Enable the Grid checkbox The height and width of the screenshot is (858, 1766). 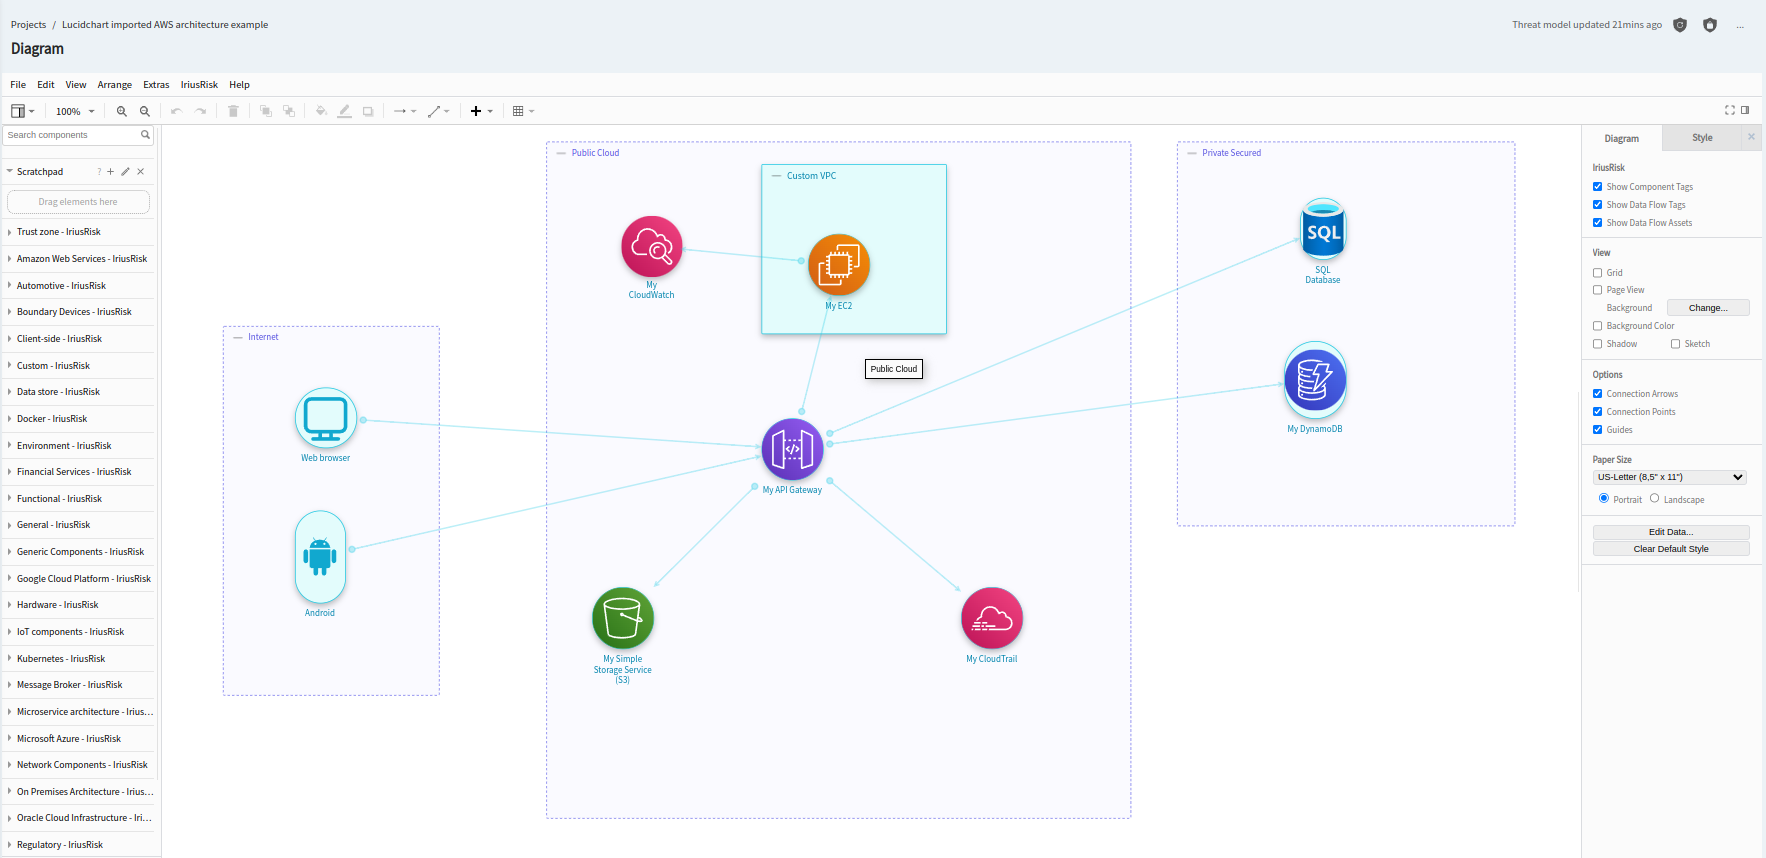click(1597, 273)
